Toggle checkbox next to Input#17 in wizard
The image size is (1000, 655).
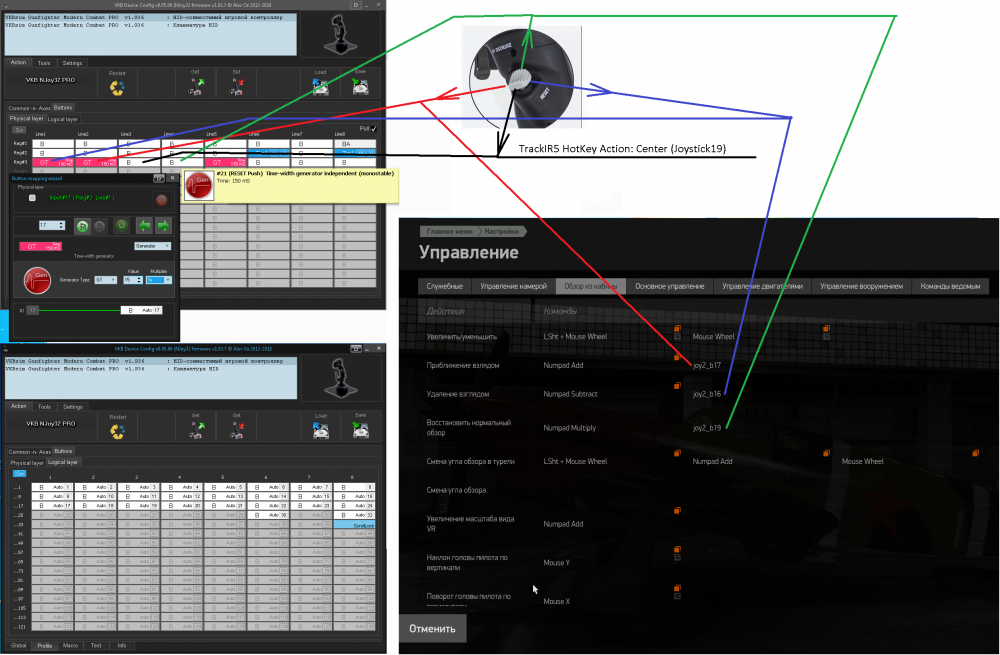[x=32, y=198]
